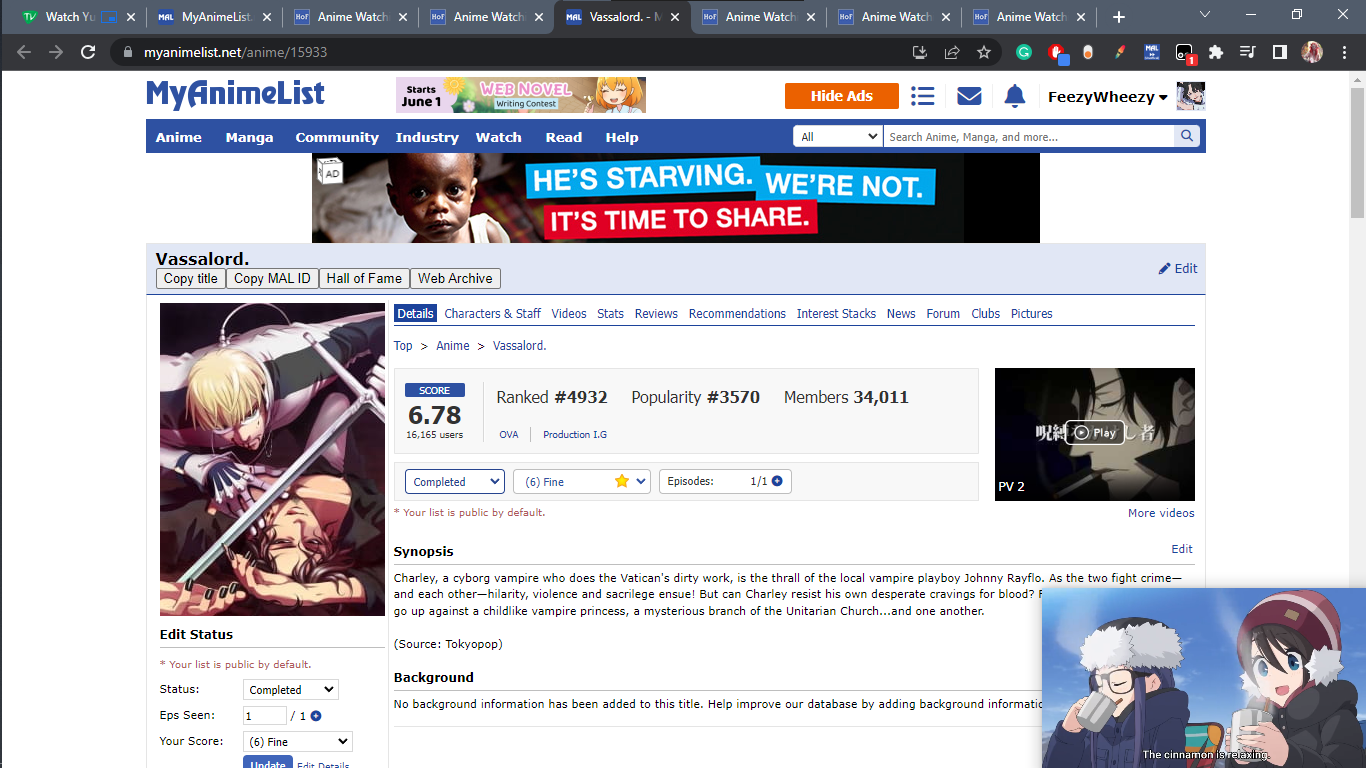Bookmark this page with the star icon

[984, 52]
